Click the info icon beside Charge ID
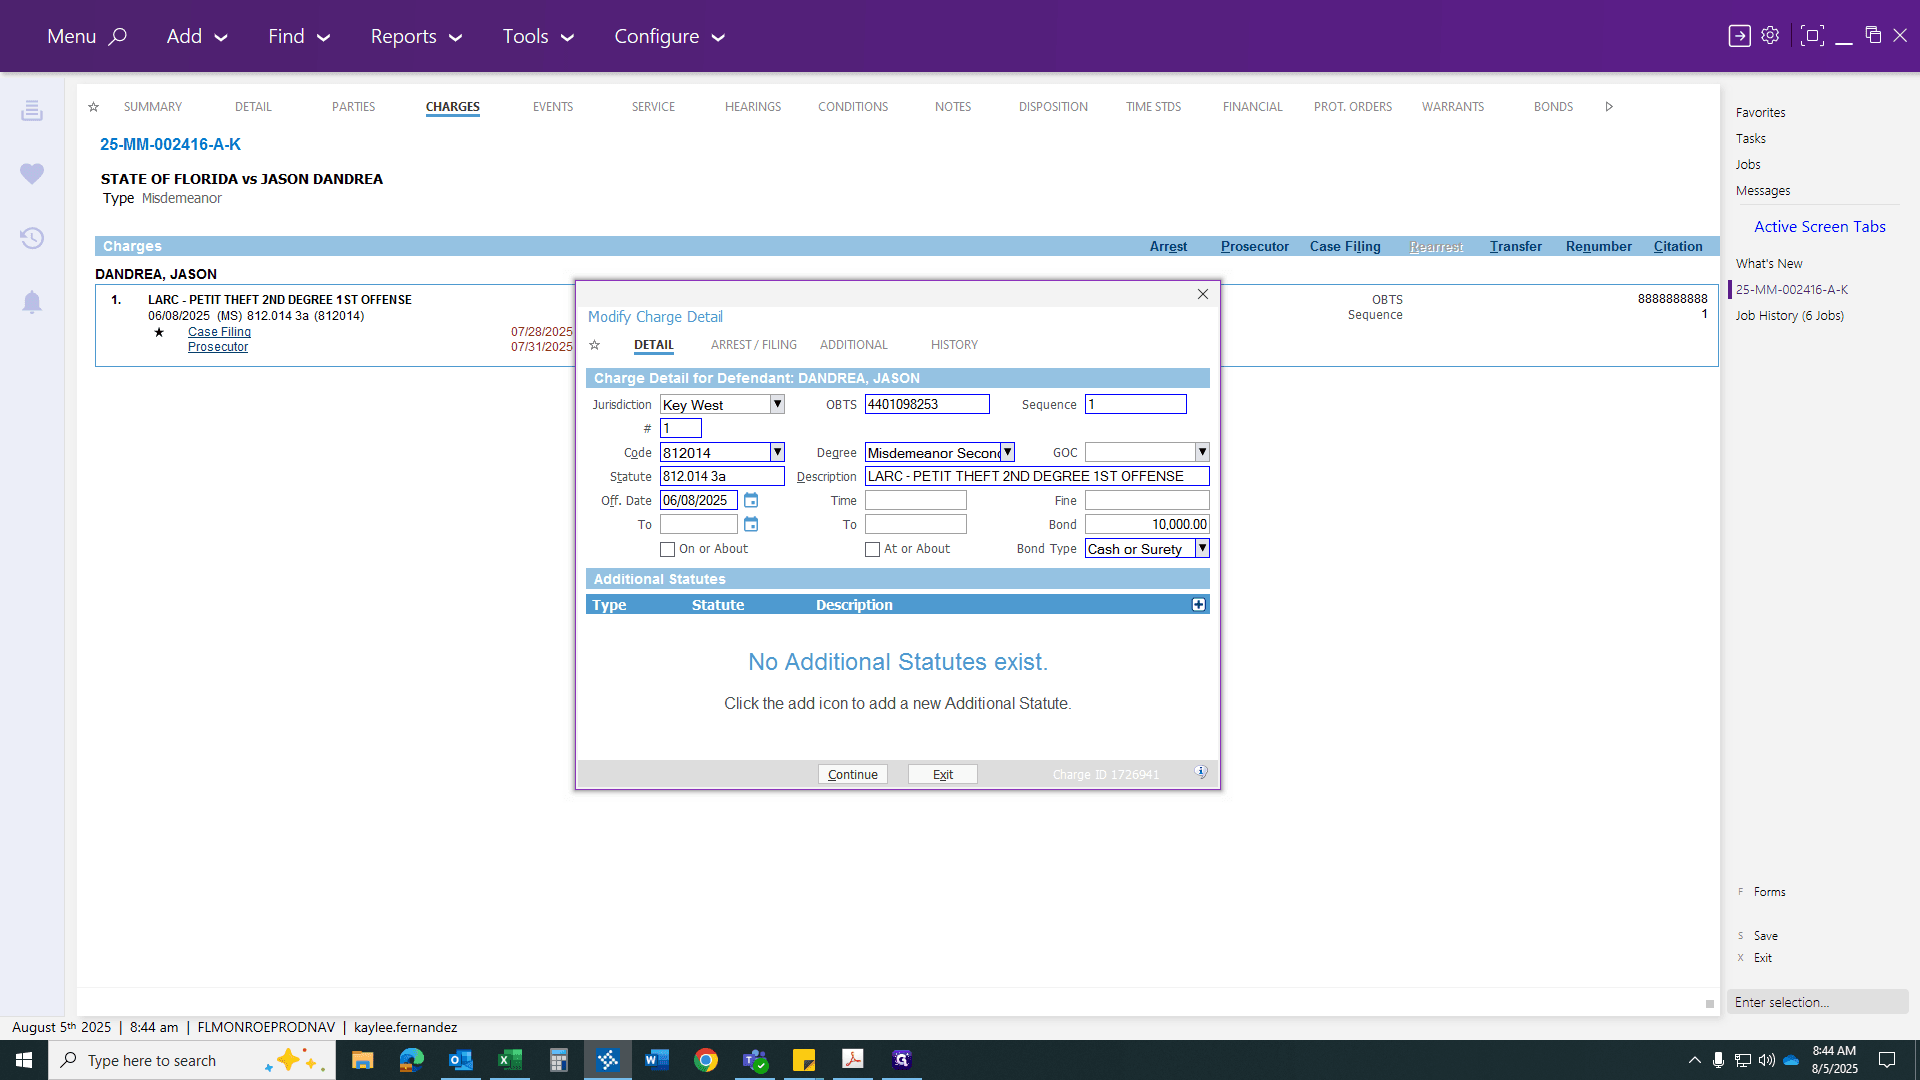The image size is (1920, 1080). (x=1201, y=772)
